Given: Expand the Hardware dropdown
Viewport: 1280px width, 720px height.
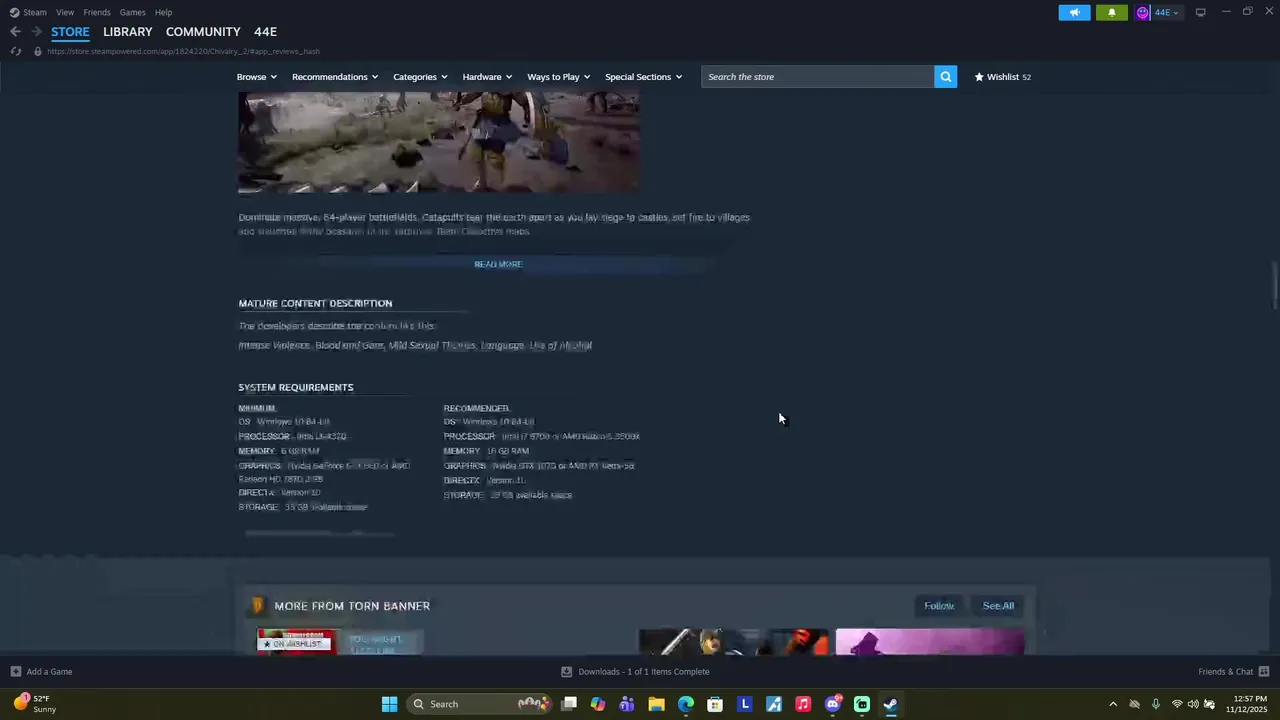Looking at the screenshot, I should (487, 77).
